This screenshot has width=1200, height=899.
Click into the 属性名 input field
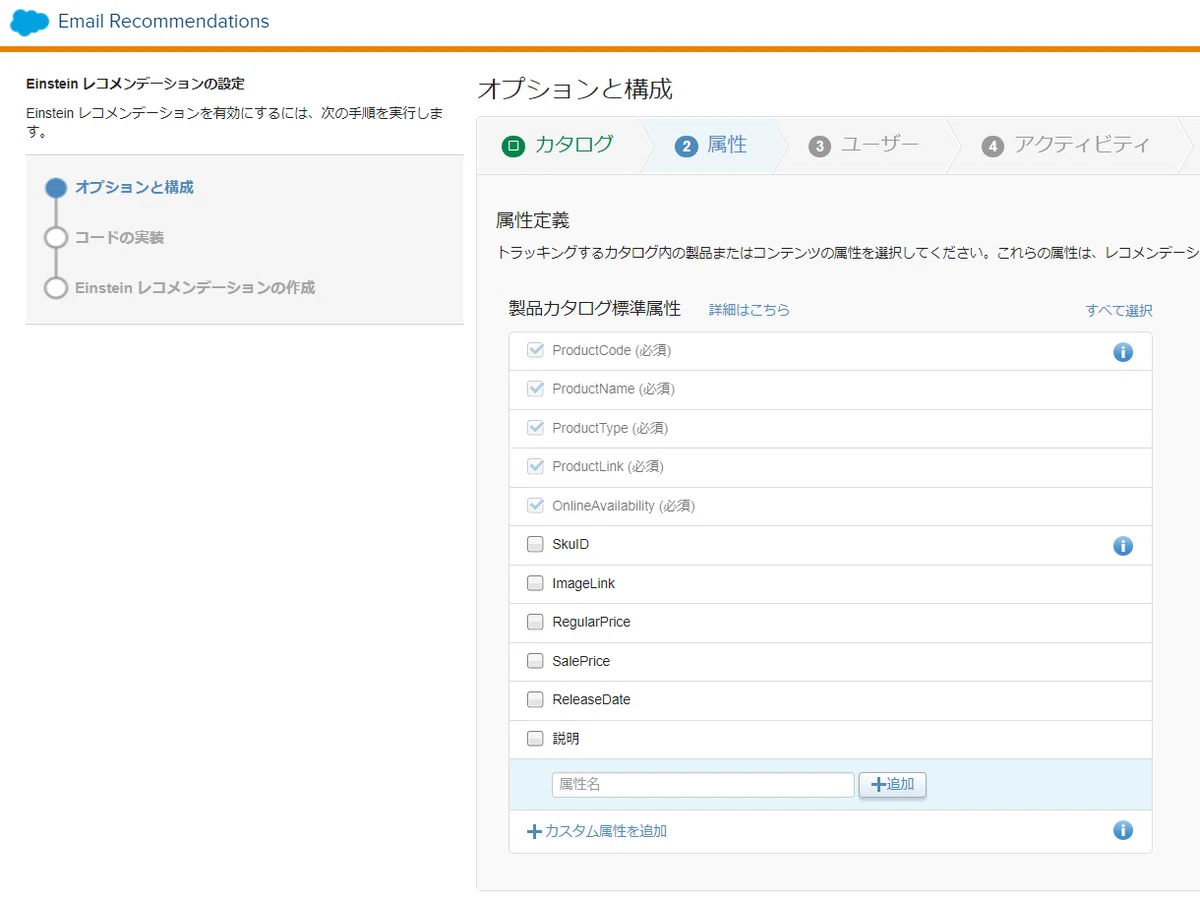[x=703, y=785]
